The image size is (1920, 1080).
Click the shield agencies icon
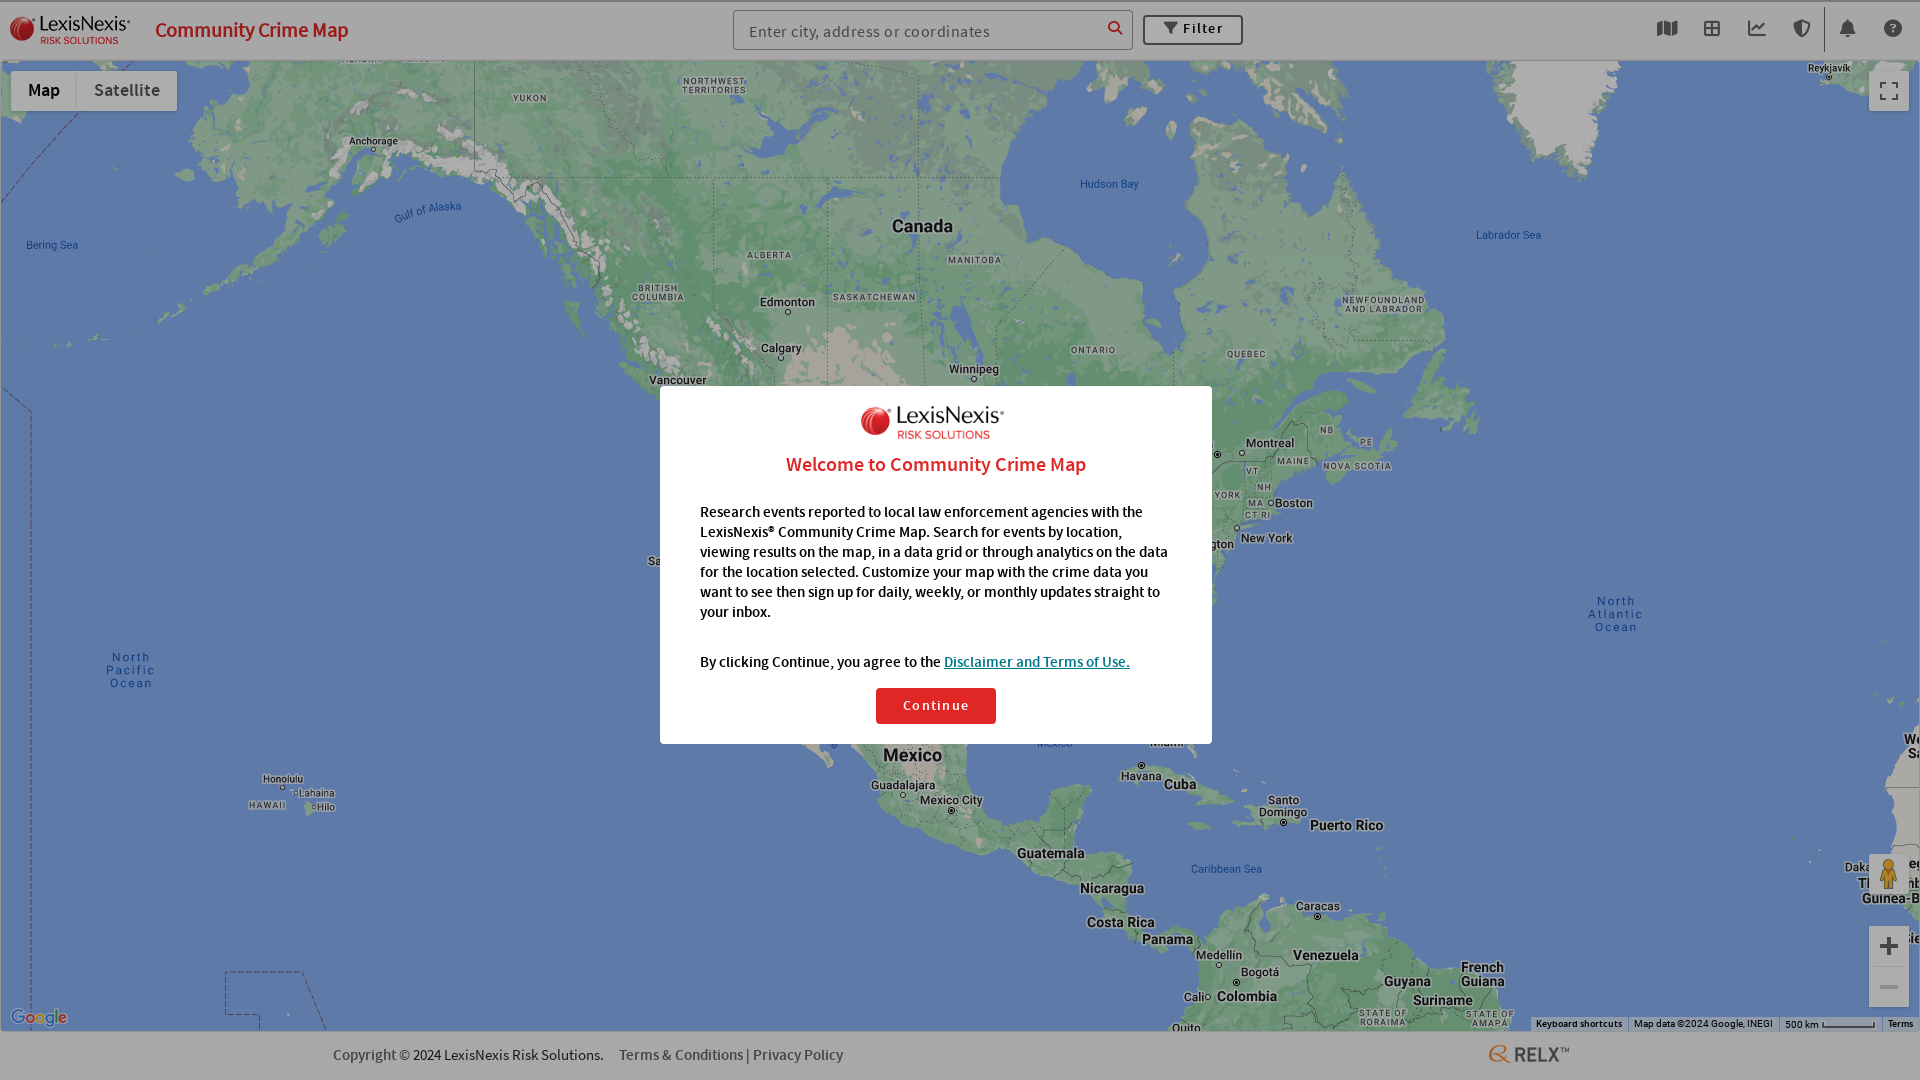(1801, 29)
